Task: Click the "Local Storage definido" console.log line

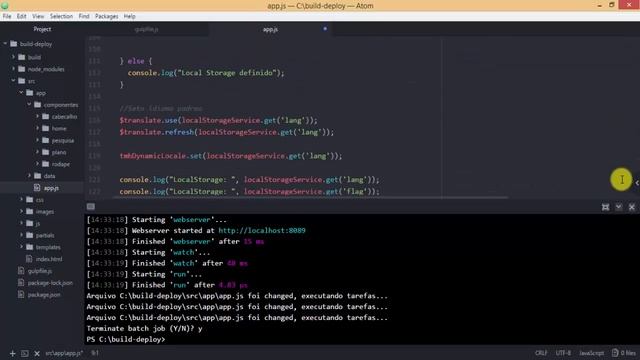Action: click(206, 73)
